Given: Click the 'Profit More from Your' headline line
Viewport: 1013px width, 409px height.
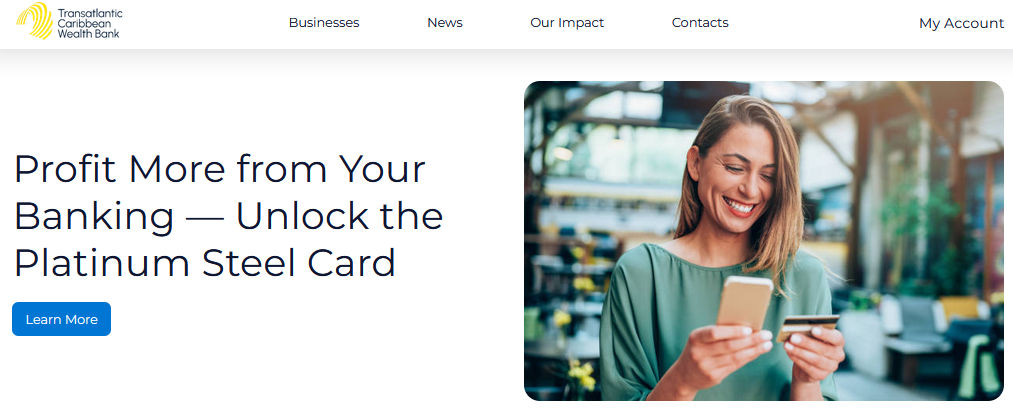Looking at the screenshot, I should (220, 169).
